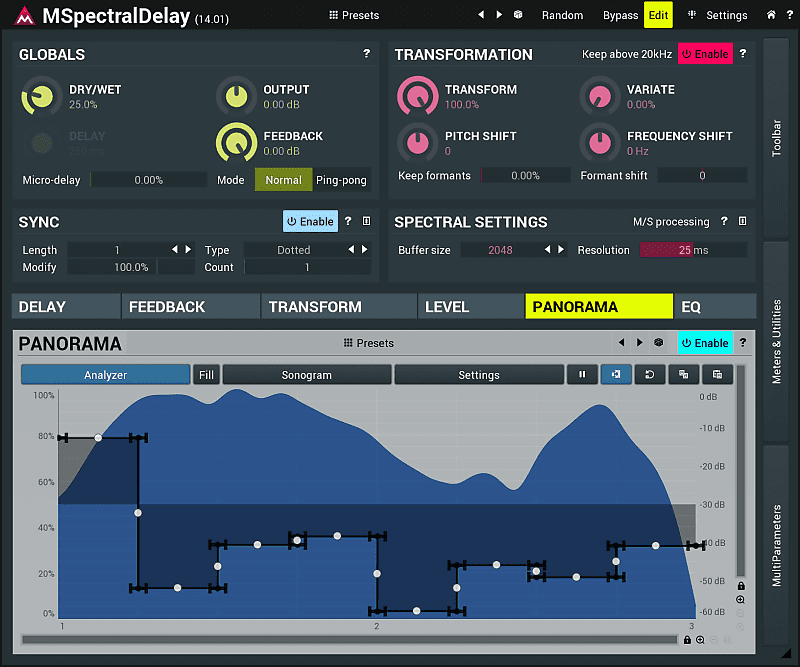Viewport: 800px width, 667px height.
Task: Copy Panorama settings using the copy icon
Action: (683, 374)
